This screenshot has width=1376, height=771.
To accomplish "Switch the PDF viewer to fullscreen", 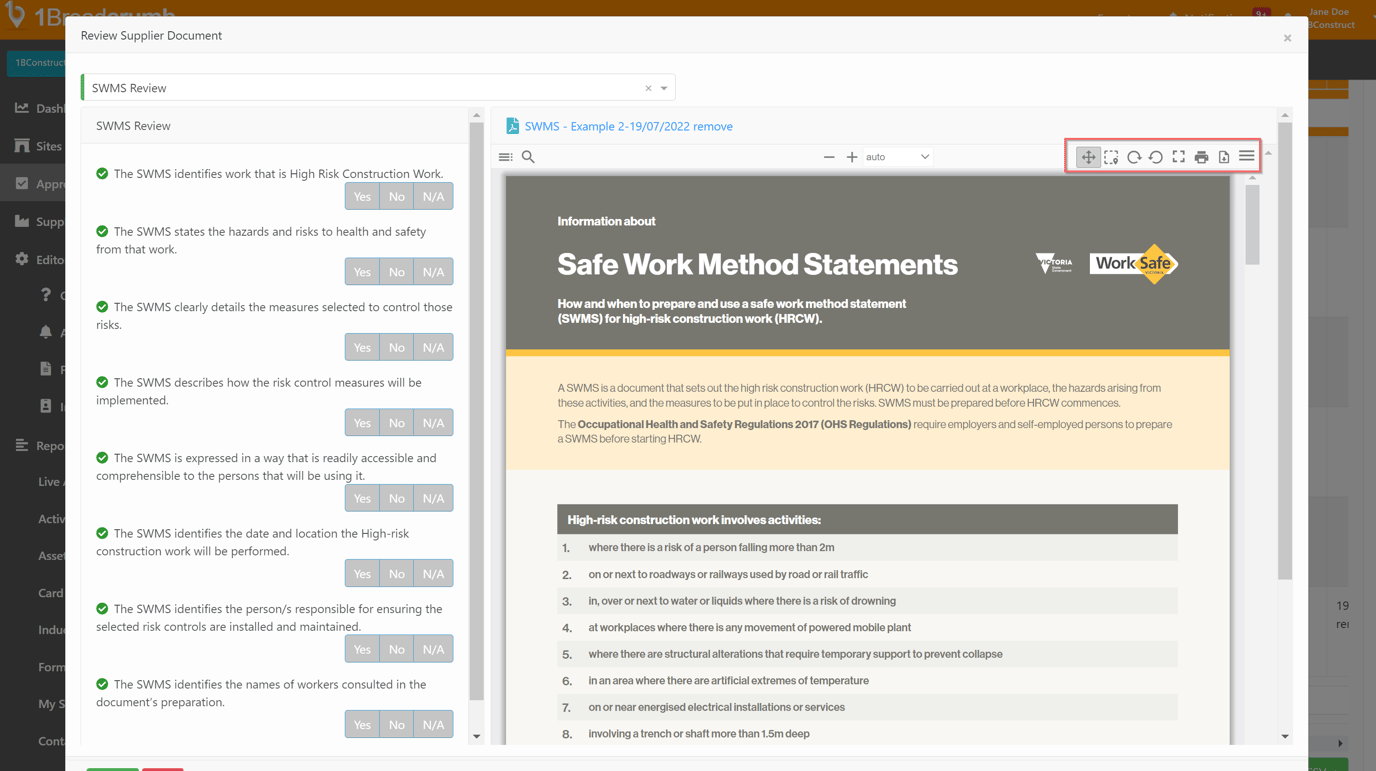I will pyautogui.click(x=1179, y=157).
